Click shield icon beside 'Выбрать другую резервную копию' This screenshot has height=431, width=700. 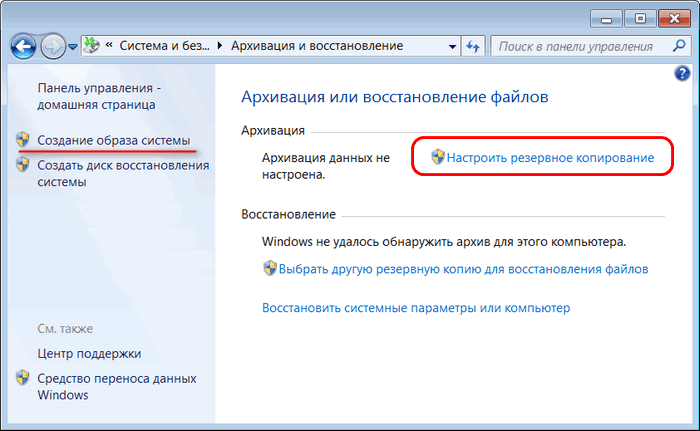[x=270, y=268]
